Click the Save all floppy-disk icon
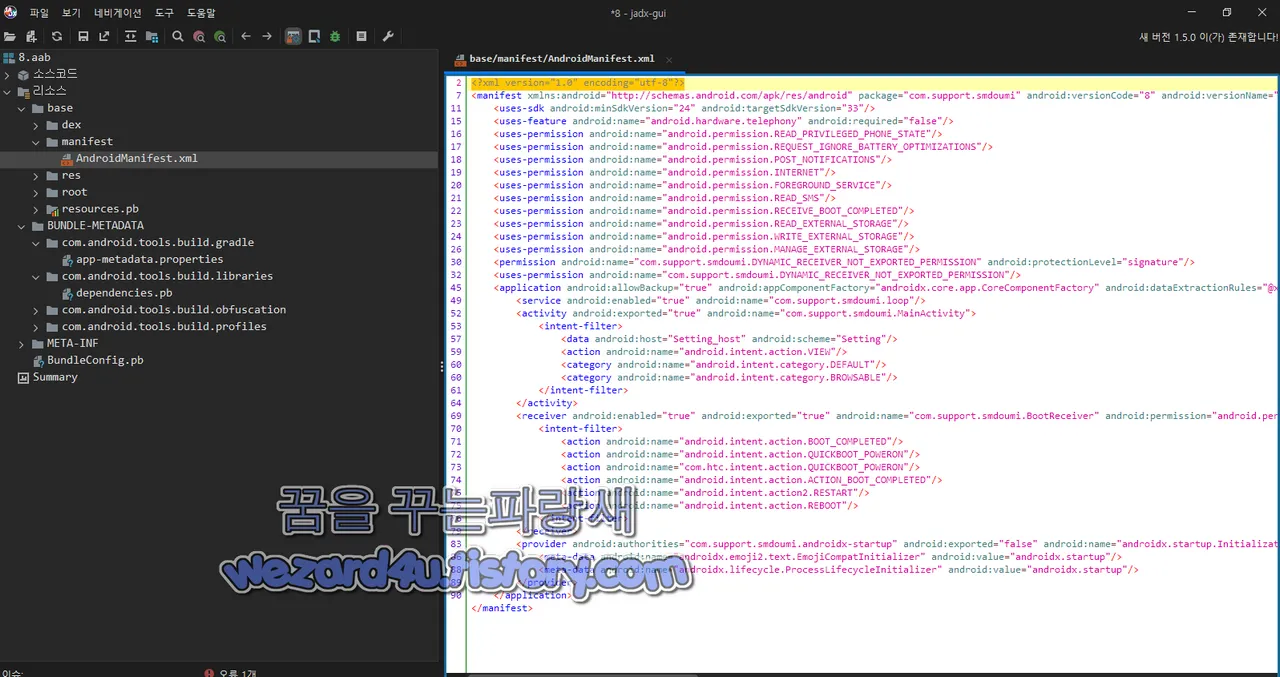The width and height of the screenshot is (1280, 677). click(x=83, y=36)
